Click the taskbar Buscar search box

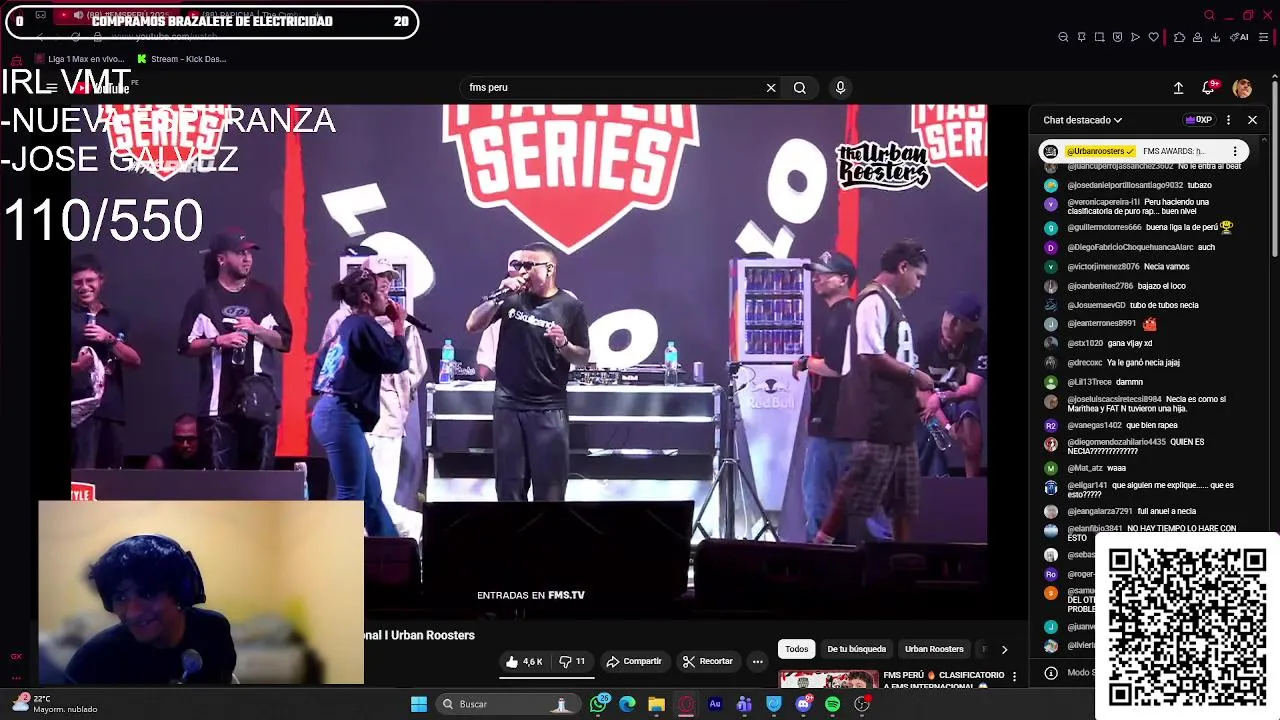pos(506,704)
